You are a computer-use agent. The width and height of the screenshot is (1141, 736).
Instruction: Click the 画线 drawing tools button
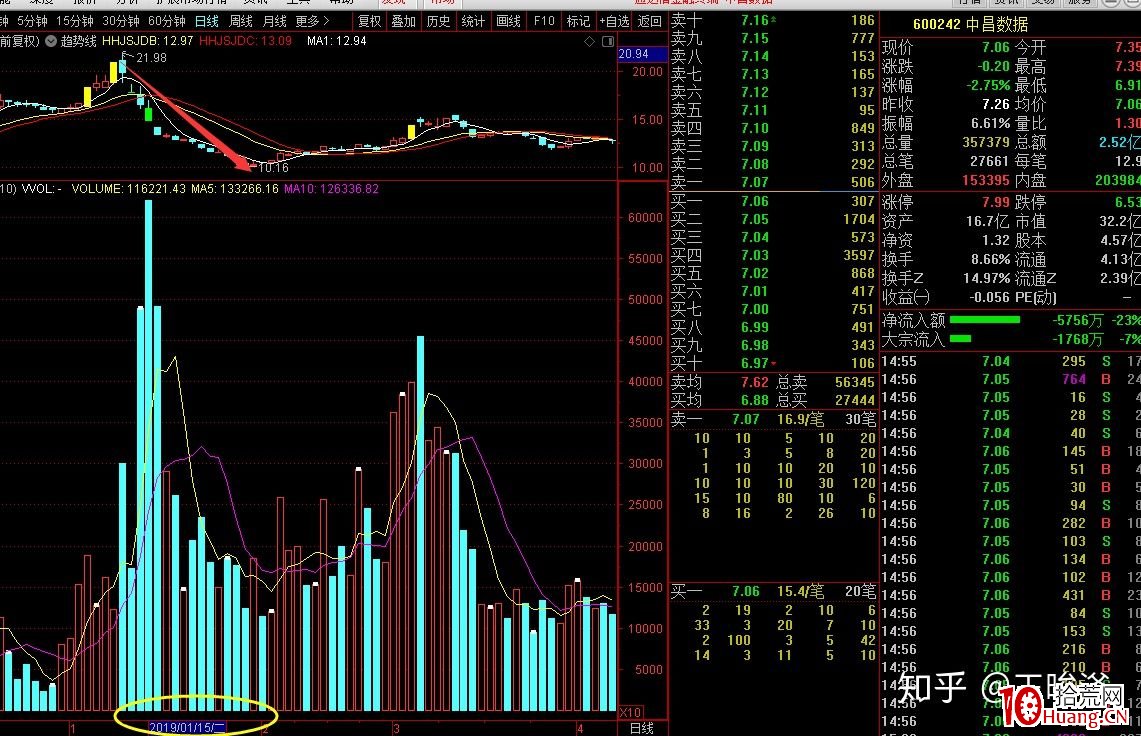click(509, 21)
